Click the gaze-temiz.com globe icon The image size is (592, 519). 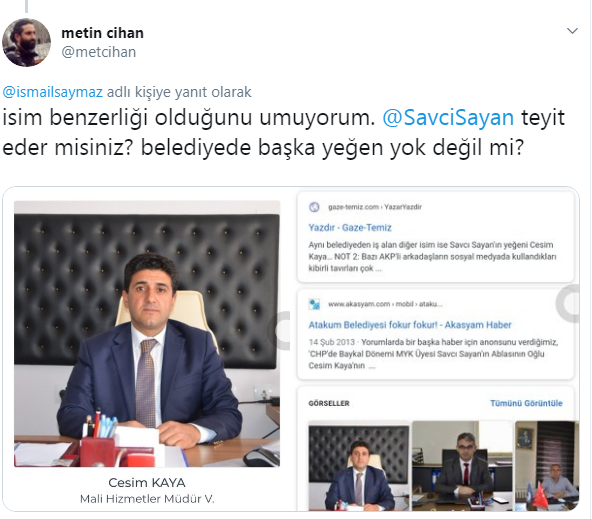pos(314,207)
